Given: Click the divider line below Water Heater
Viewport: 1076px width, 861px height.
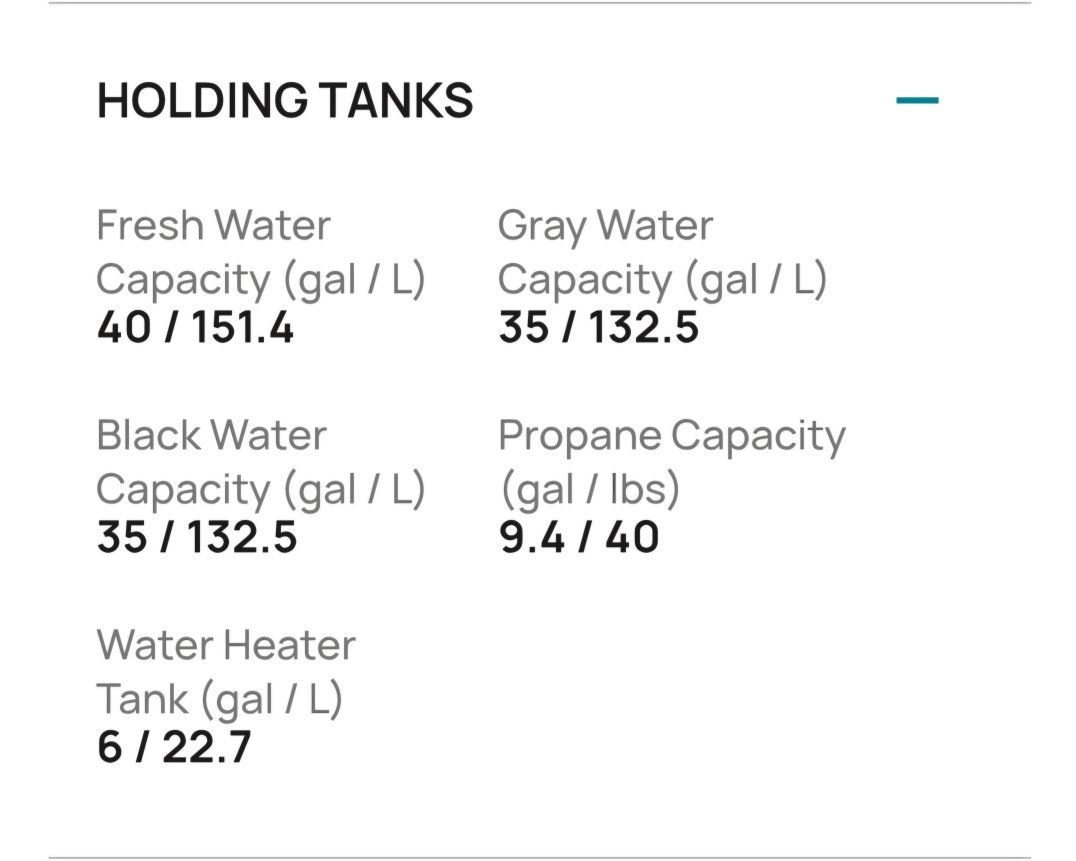Looking at the screenshot, I should tap(538, 857).
